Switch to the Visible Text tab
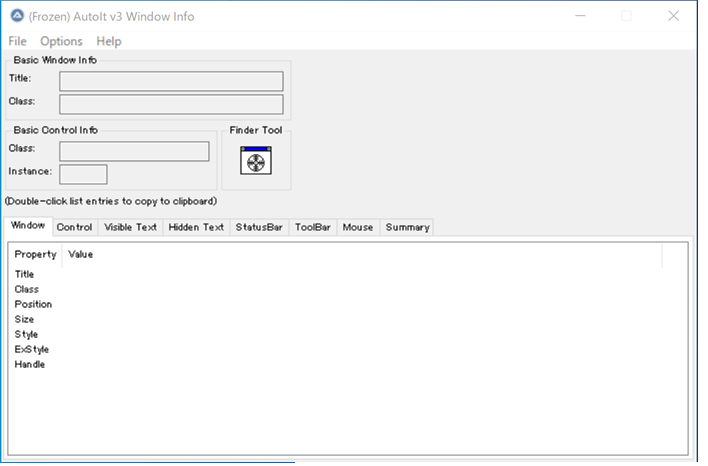The width and height of the screenshot is (708, 466). click(130, 227)
